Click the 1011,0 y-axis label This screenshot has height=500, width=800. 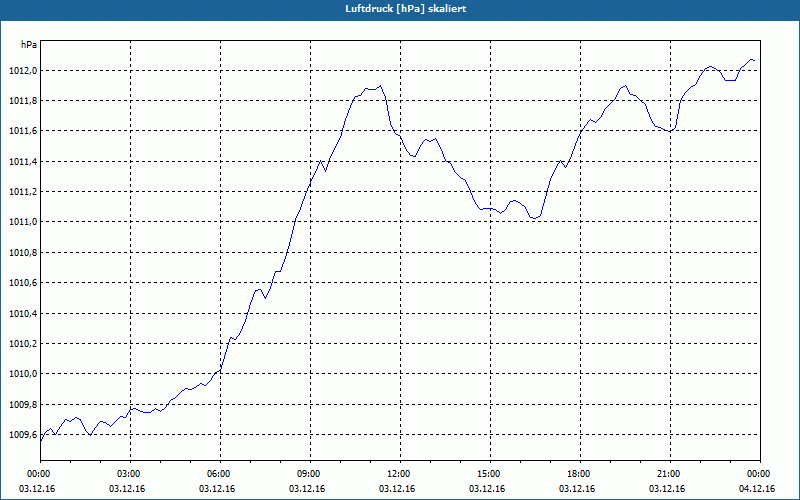pyautogui.click(x=23, y=222)
